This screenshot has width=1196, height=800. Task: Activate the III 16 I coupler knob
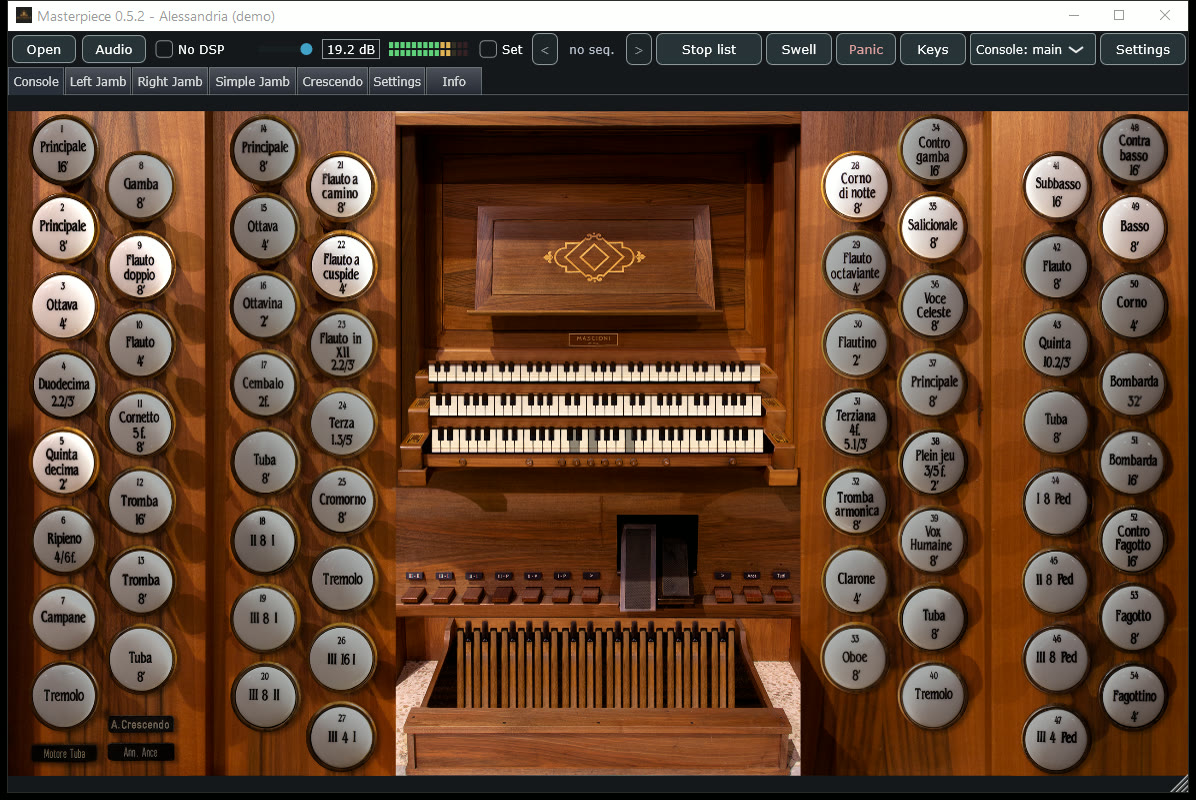342,657
